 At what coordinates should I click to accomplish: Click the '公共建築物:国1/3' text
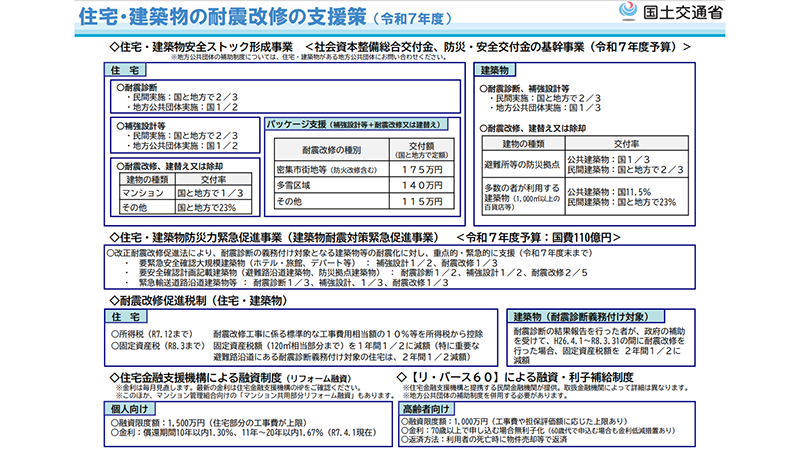[x=608, y=160]
